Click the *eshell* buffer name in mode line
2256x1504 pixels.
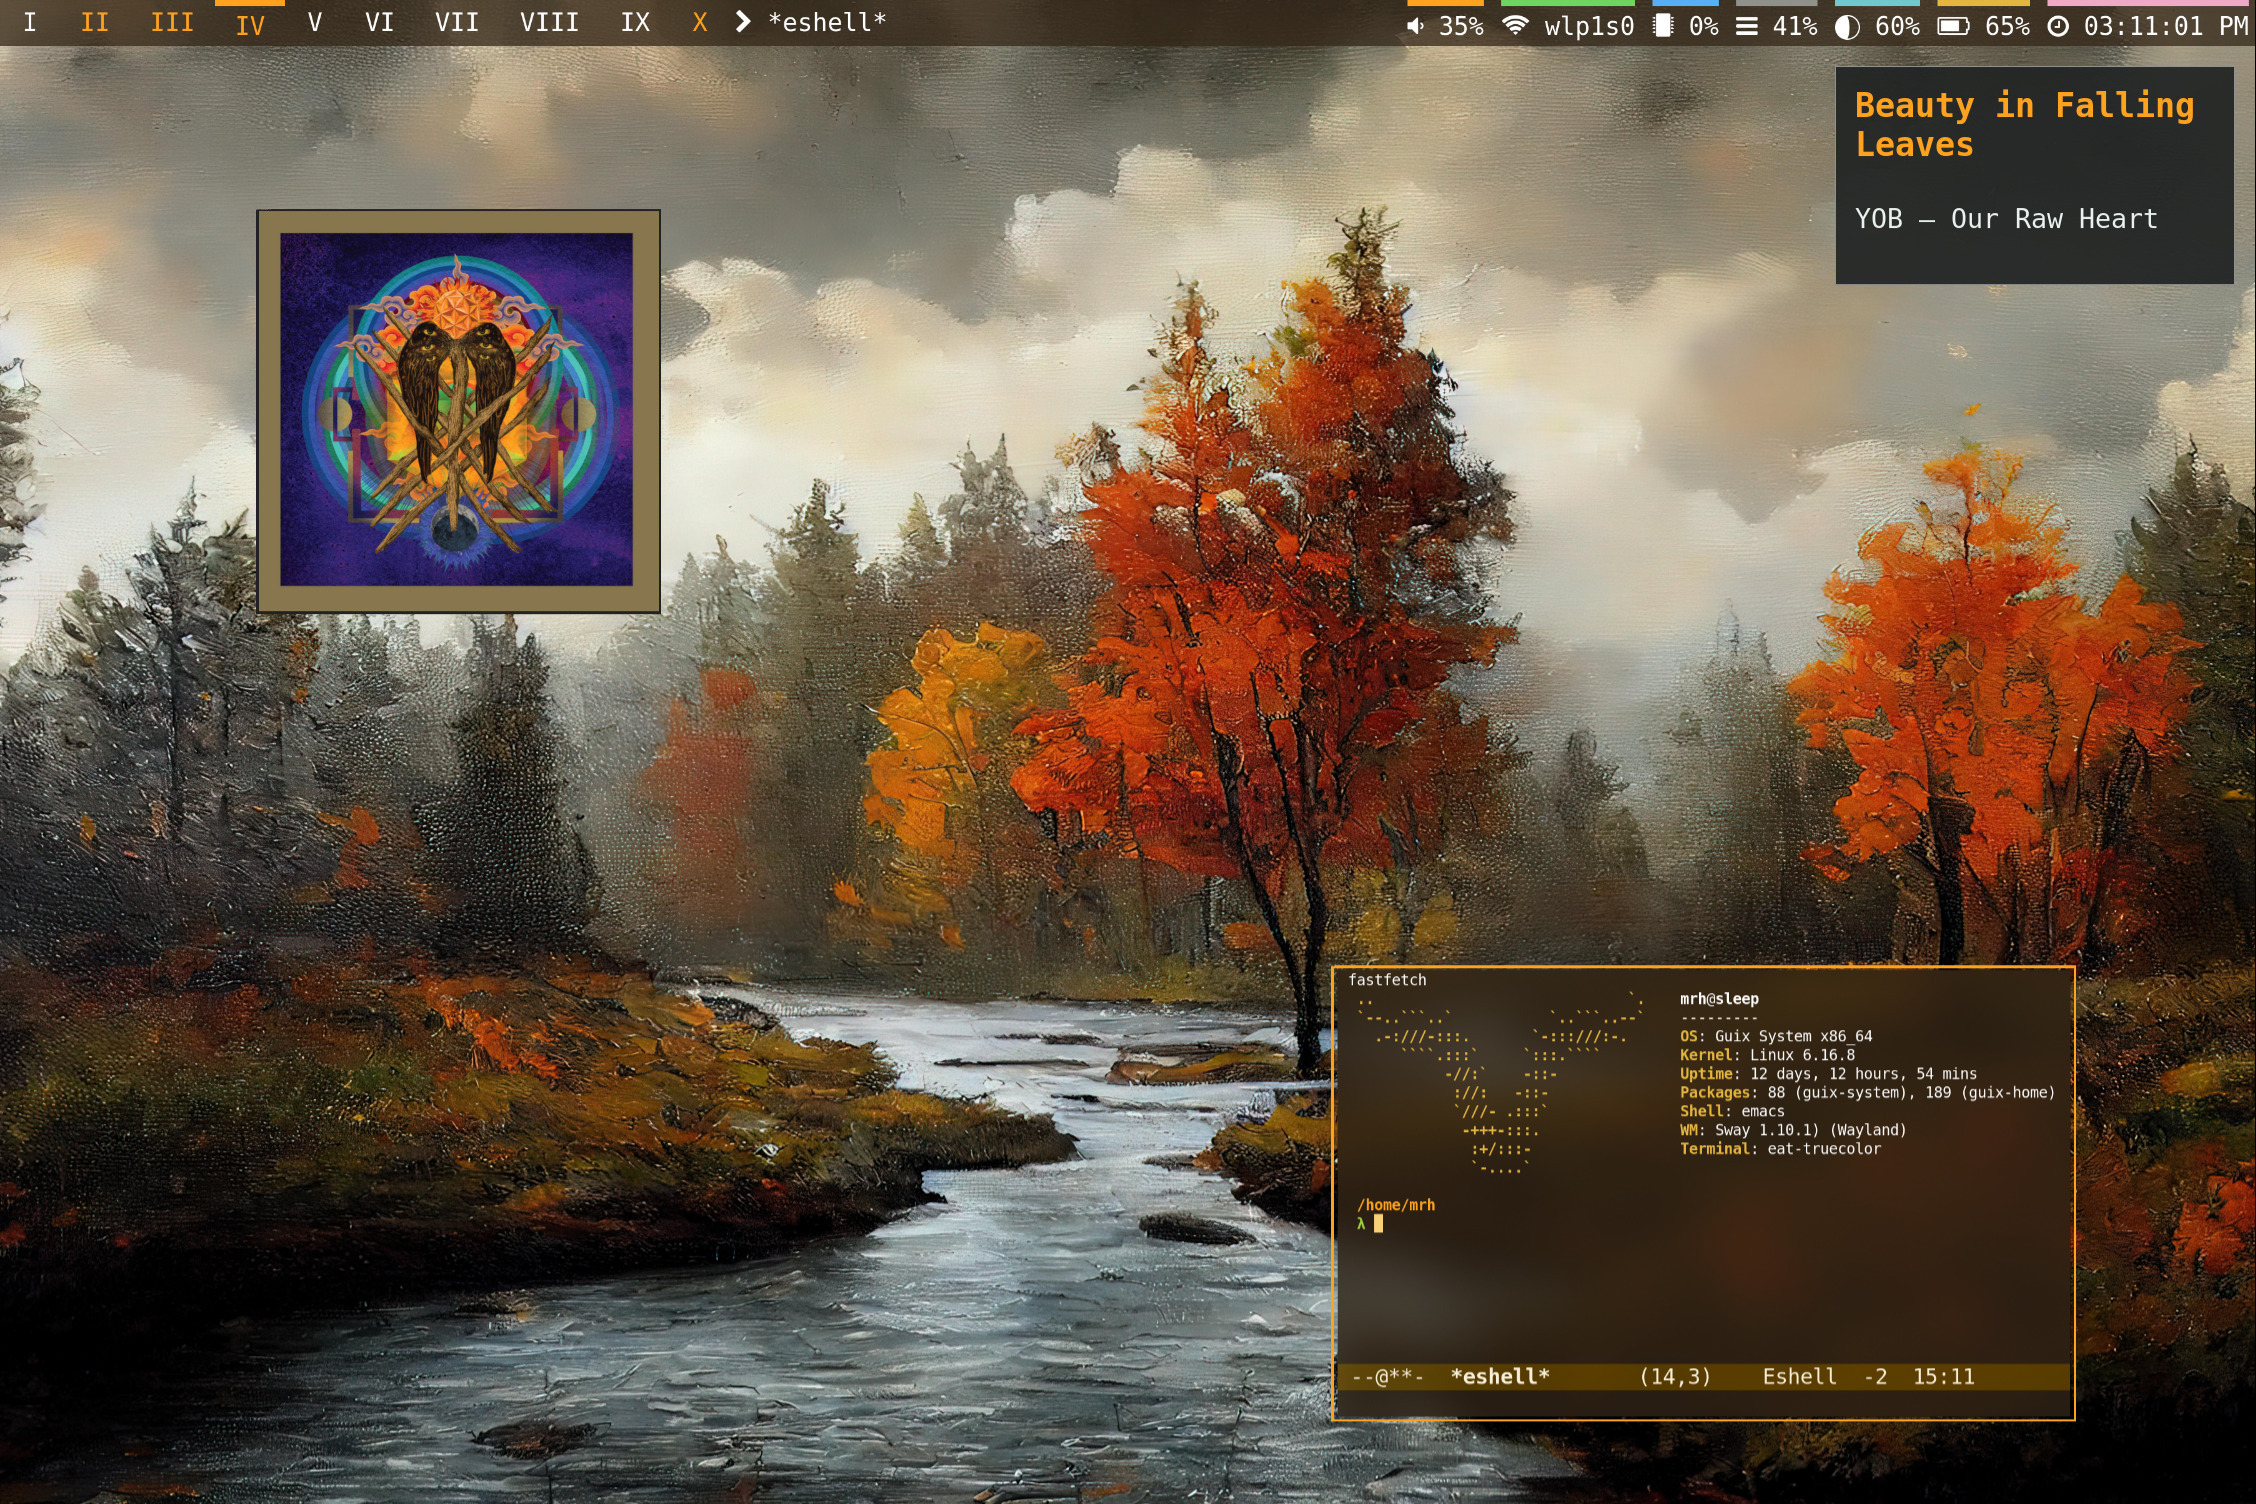(x=1499, y=1376)
